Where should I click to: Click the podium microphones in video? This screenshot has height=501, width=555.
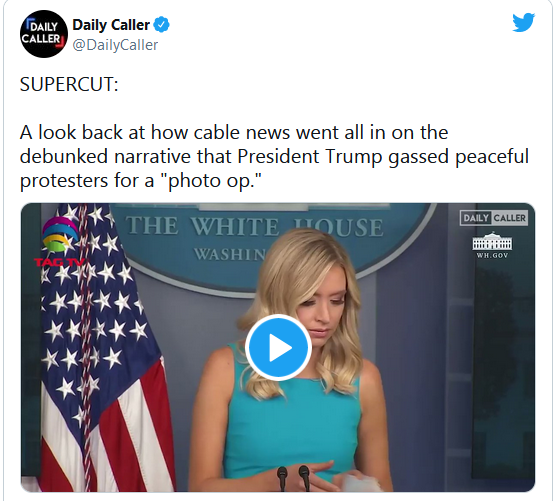(293, 478)
